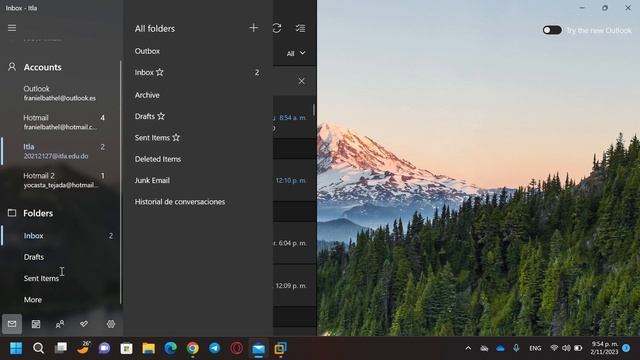Open File Explorer from taskbar
The width and height of the screenshot is (640, 360).
(x=149, y=348)
